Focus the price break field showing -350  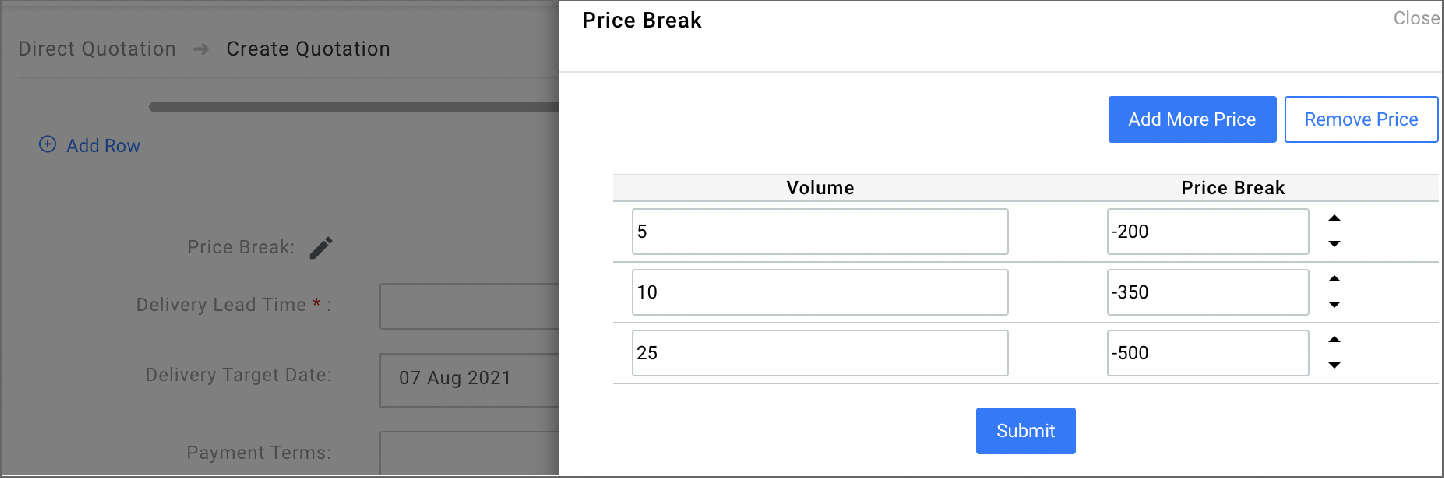(x=1207, y=292)
